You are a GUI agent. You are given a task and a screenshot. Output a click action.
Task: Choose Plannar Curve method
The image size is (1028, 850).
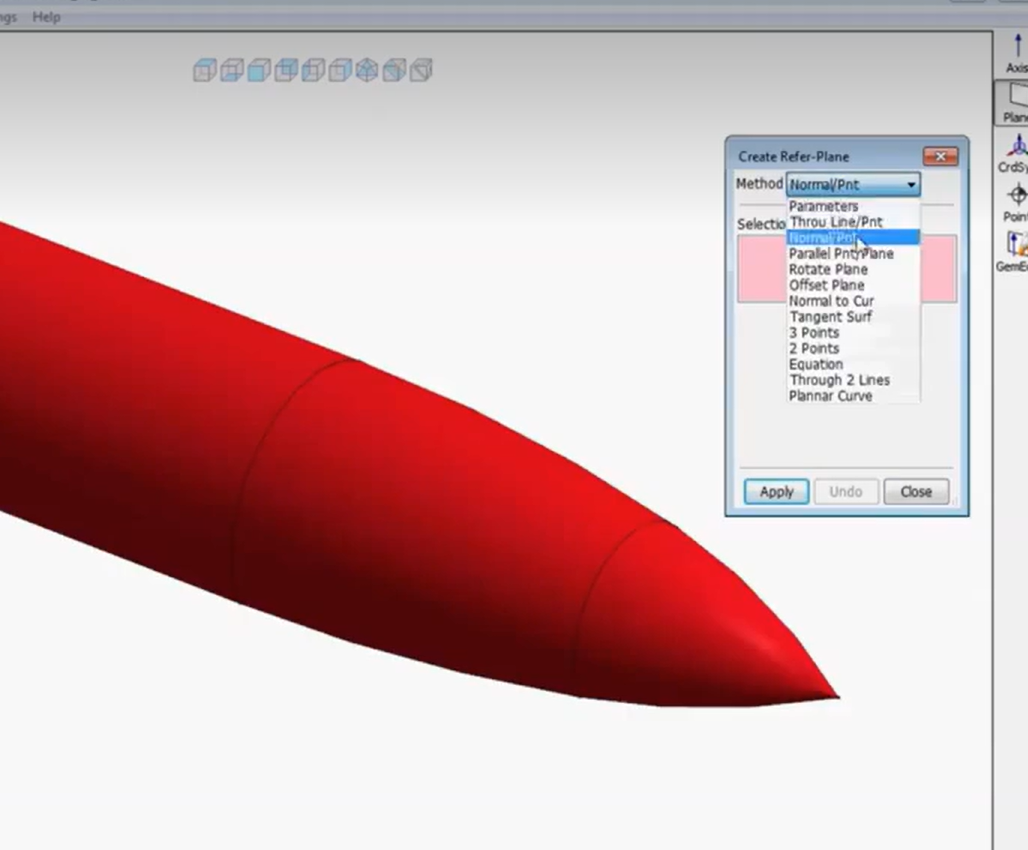tap(853, 395)
